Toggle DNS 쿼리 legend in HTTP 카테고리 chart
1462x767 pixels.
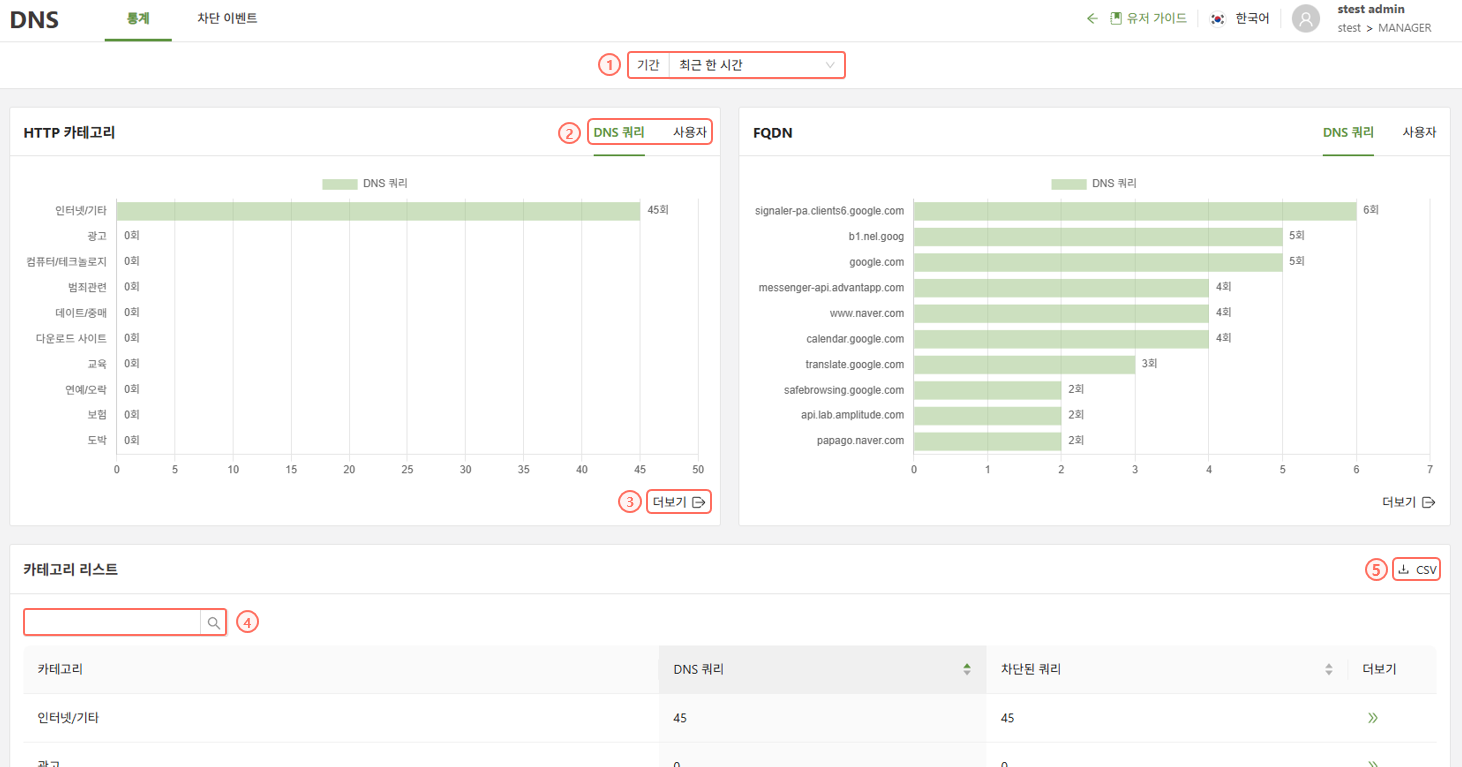[339, 184]
